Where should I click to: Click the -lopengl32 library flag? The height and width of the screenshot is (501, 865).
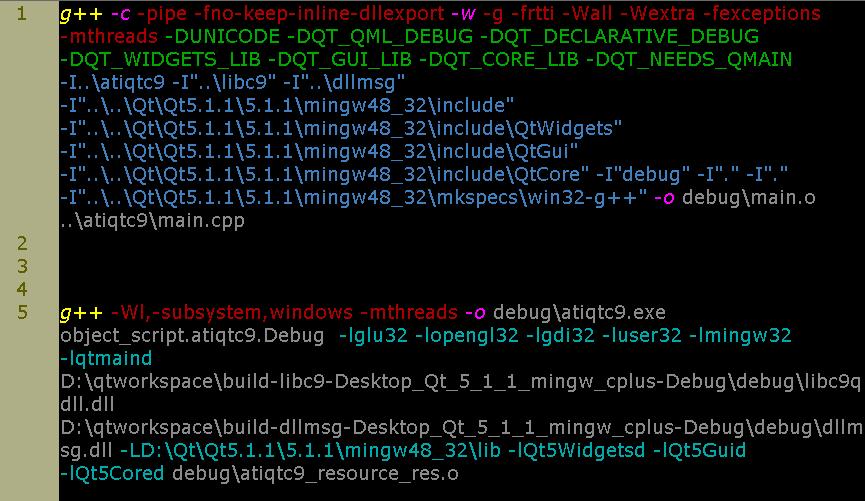[467, 335]
